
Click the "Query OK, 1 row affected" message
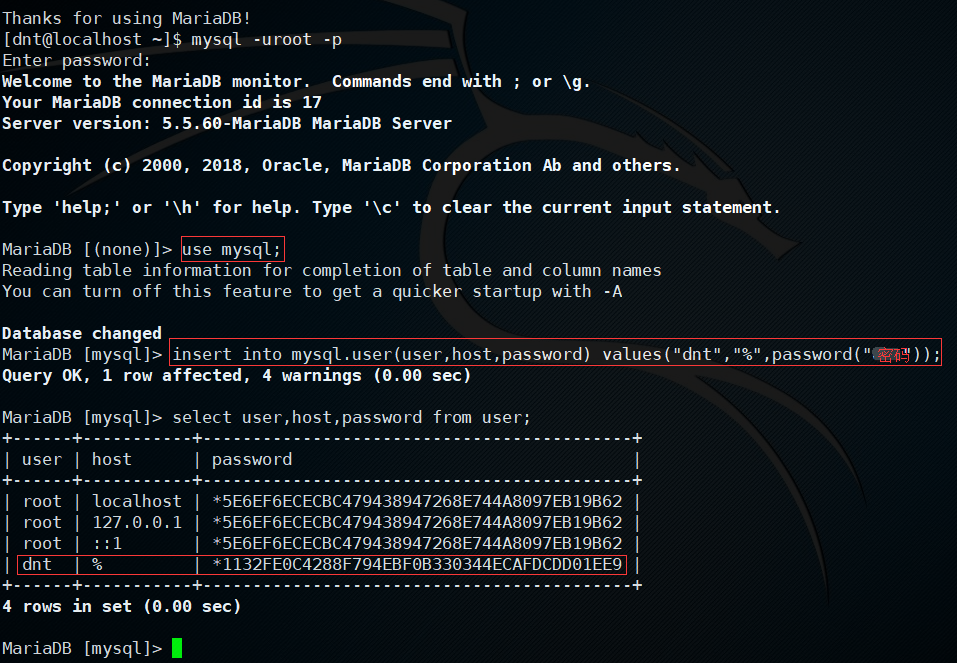[x=236, y=375]
